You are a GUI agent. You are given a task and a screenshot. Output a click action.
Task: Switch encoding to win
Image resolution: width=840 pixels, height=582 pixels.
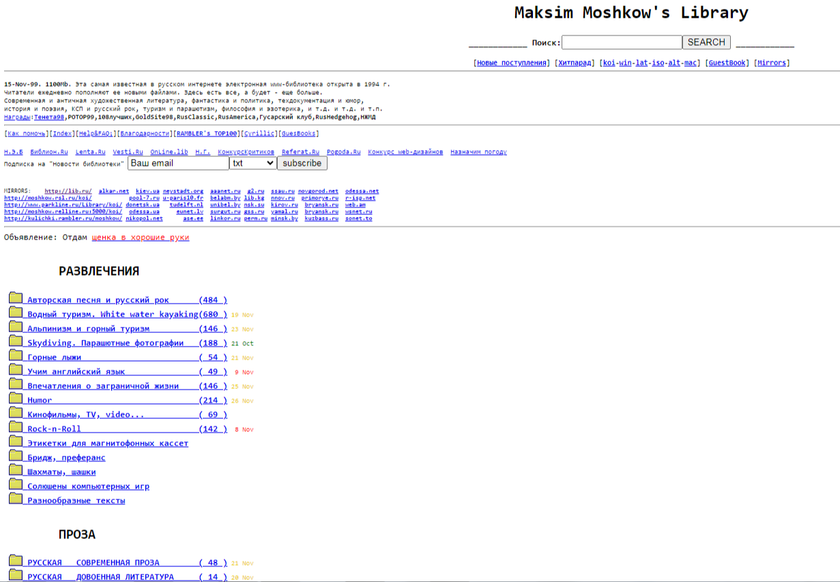(x=625, y=63)
